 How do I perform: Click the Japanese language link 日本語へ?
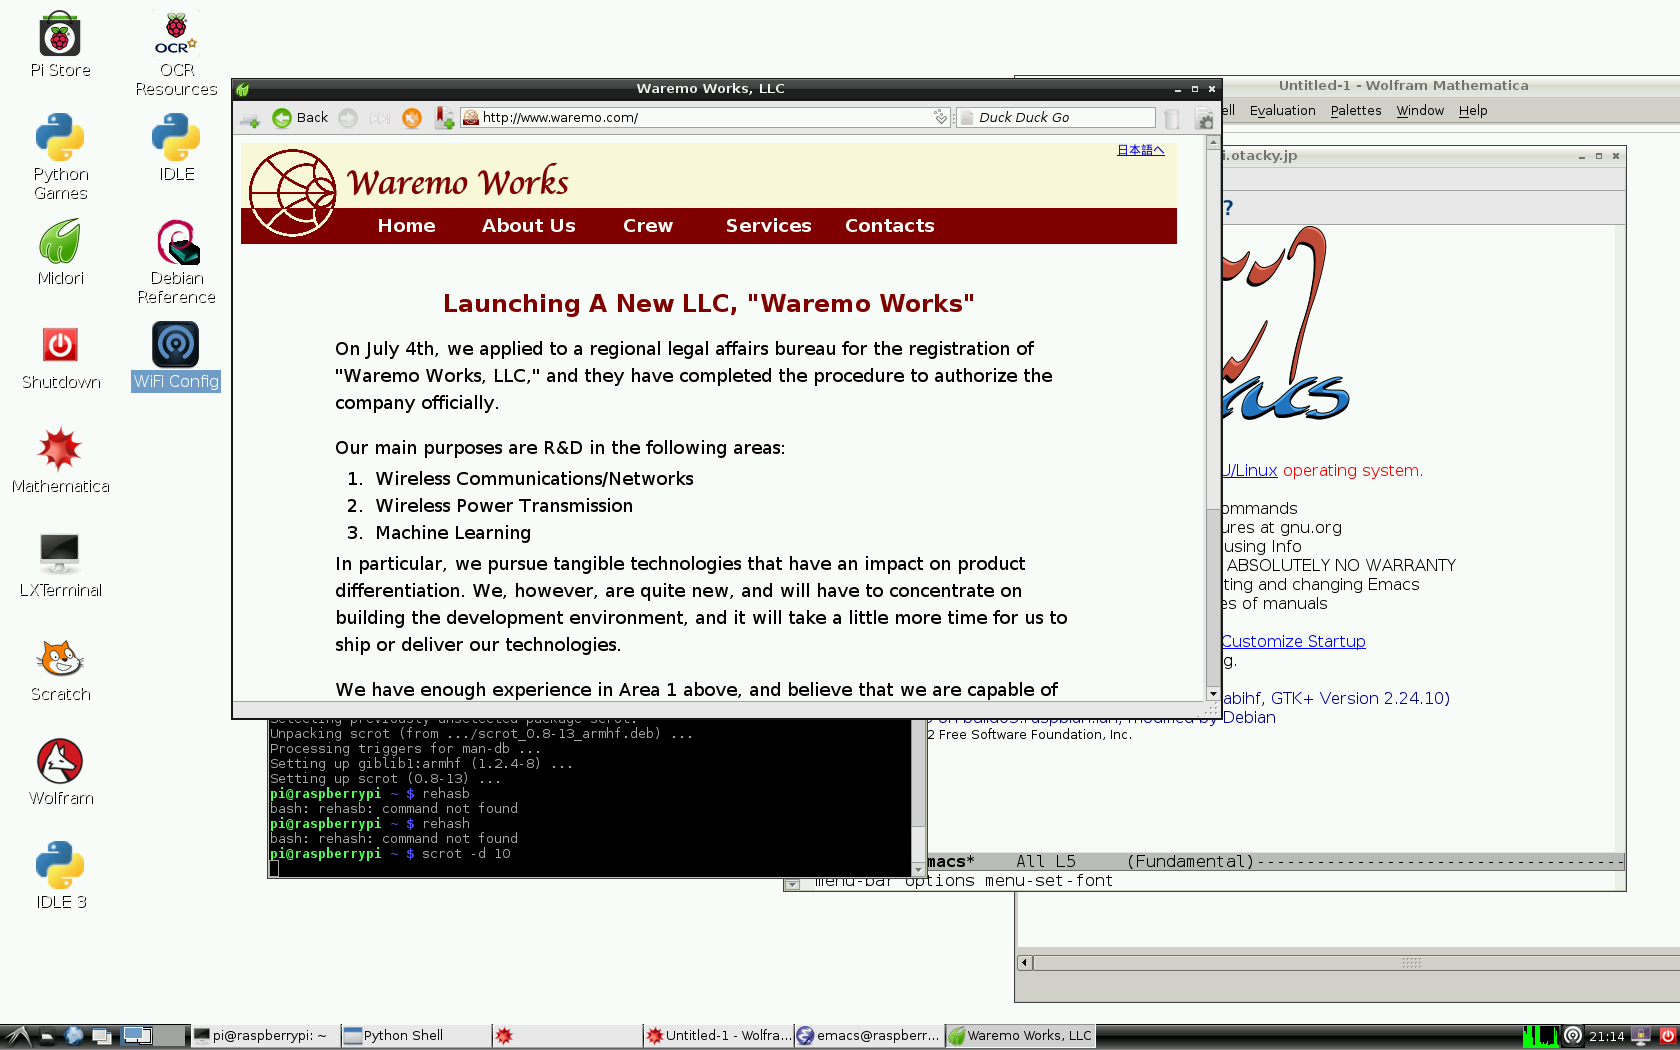coord(1140,150)
